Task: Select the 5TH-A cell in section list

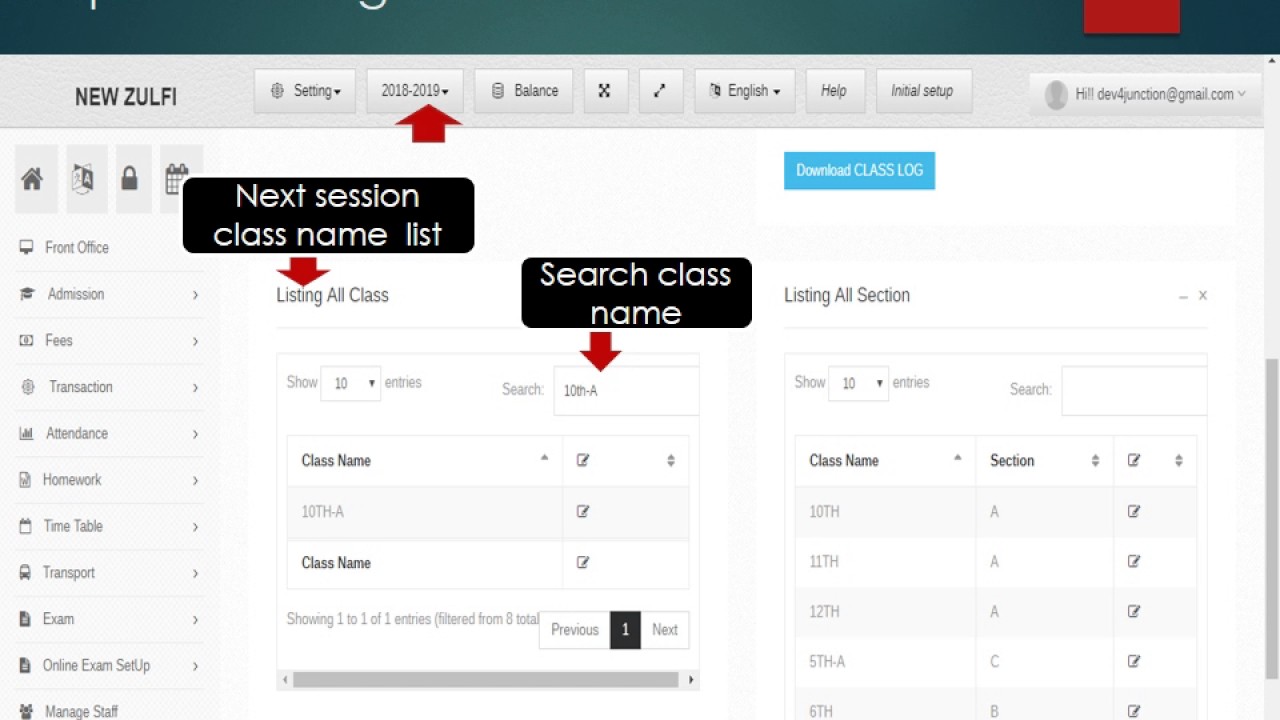Action: (886, 662)
